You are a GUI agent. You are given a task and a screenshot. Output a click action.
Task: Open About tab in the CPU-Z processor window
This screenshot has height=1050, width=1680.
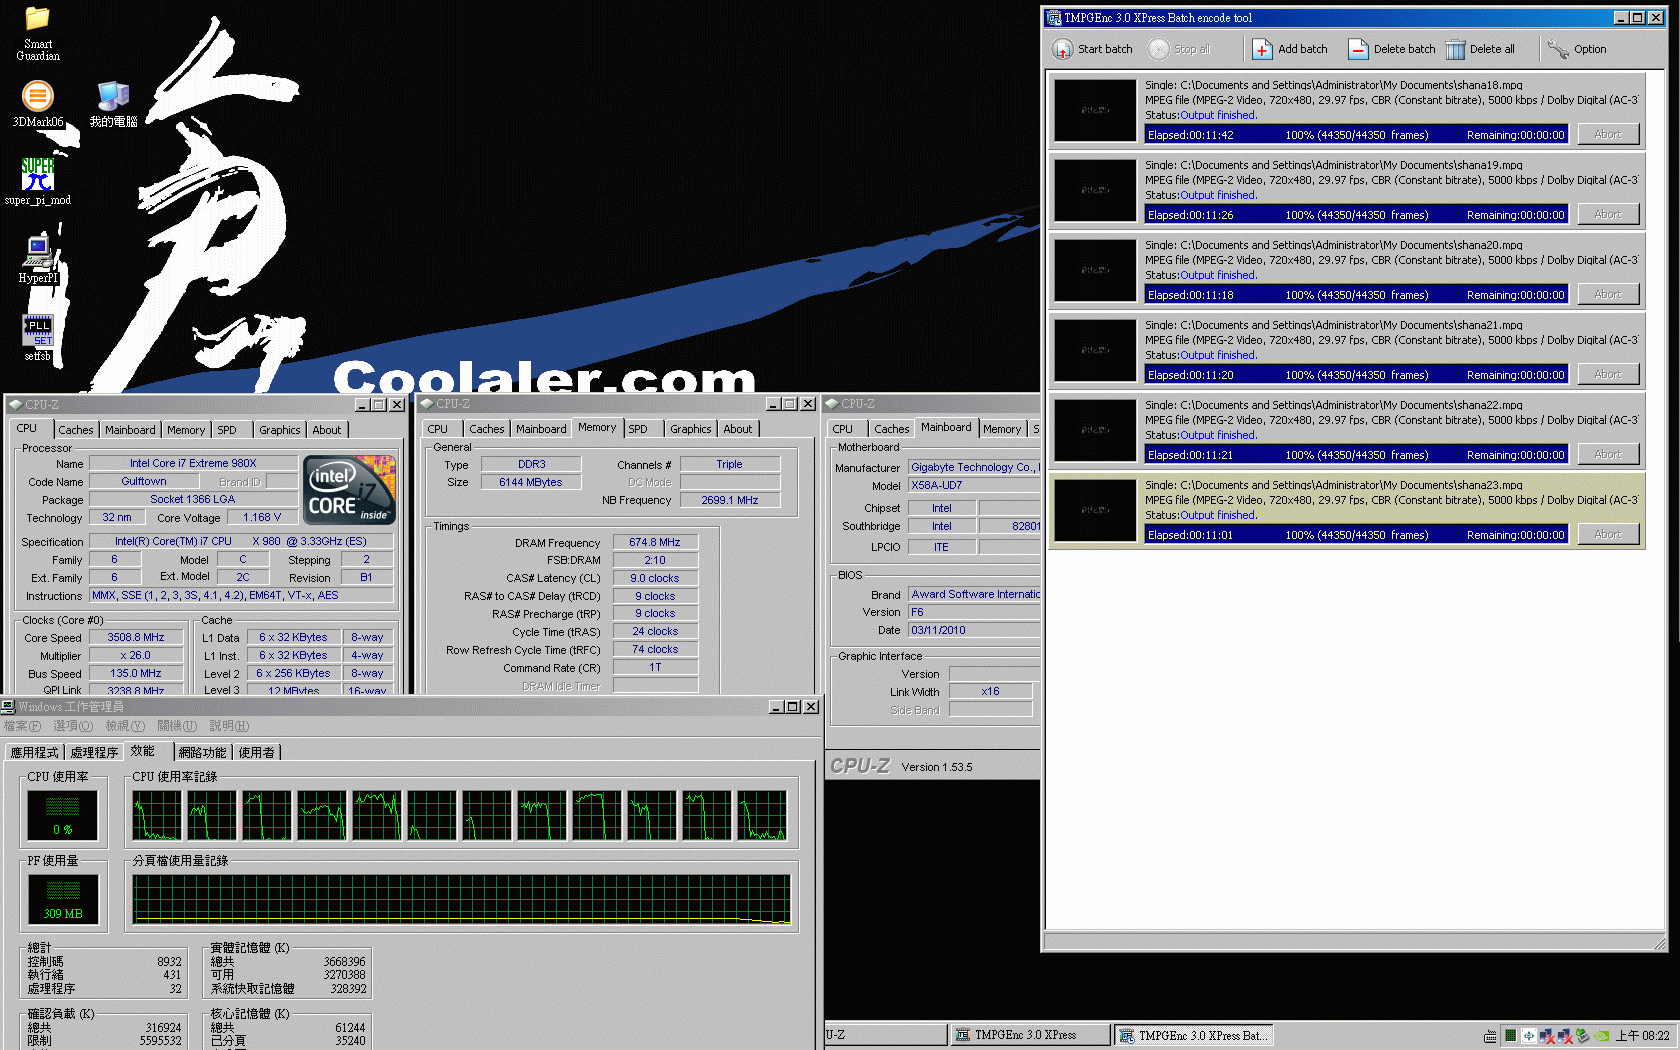tap(327, 430)
